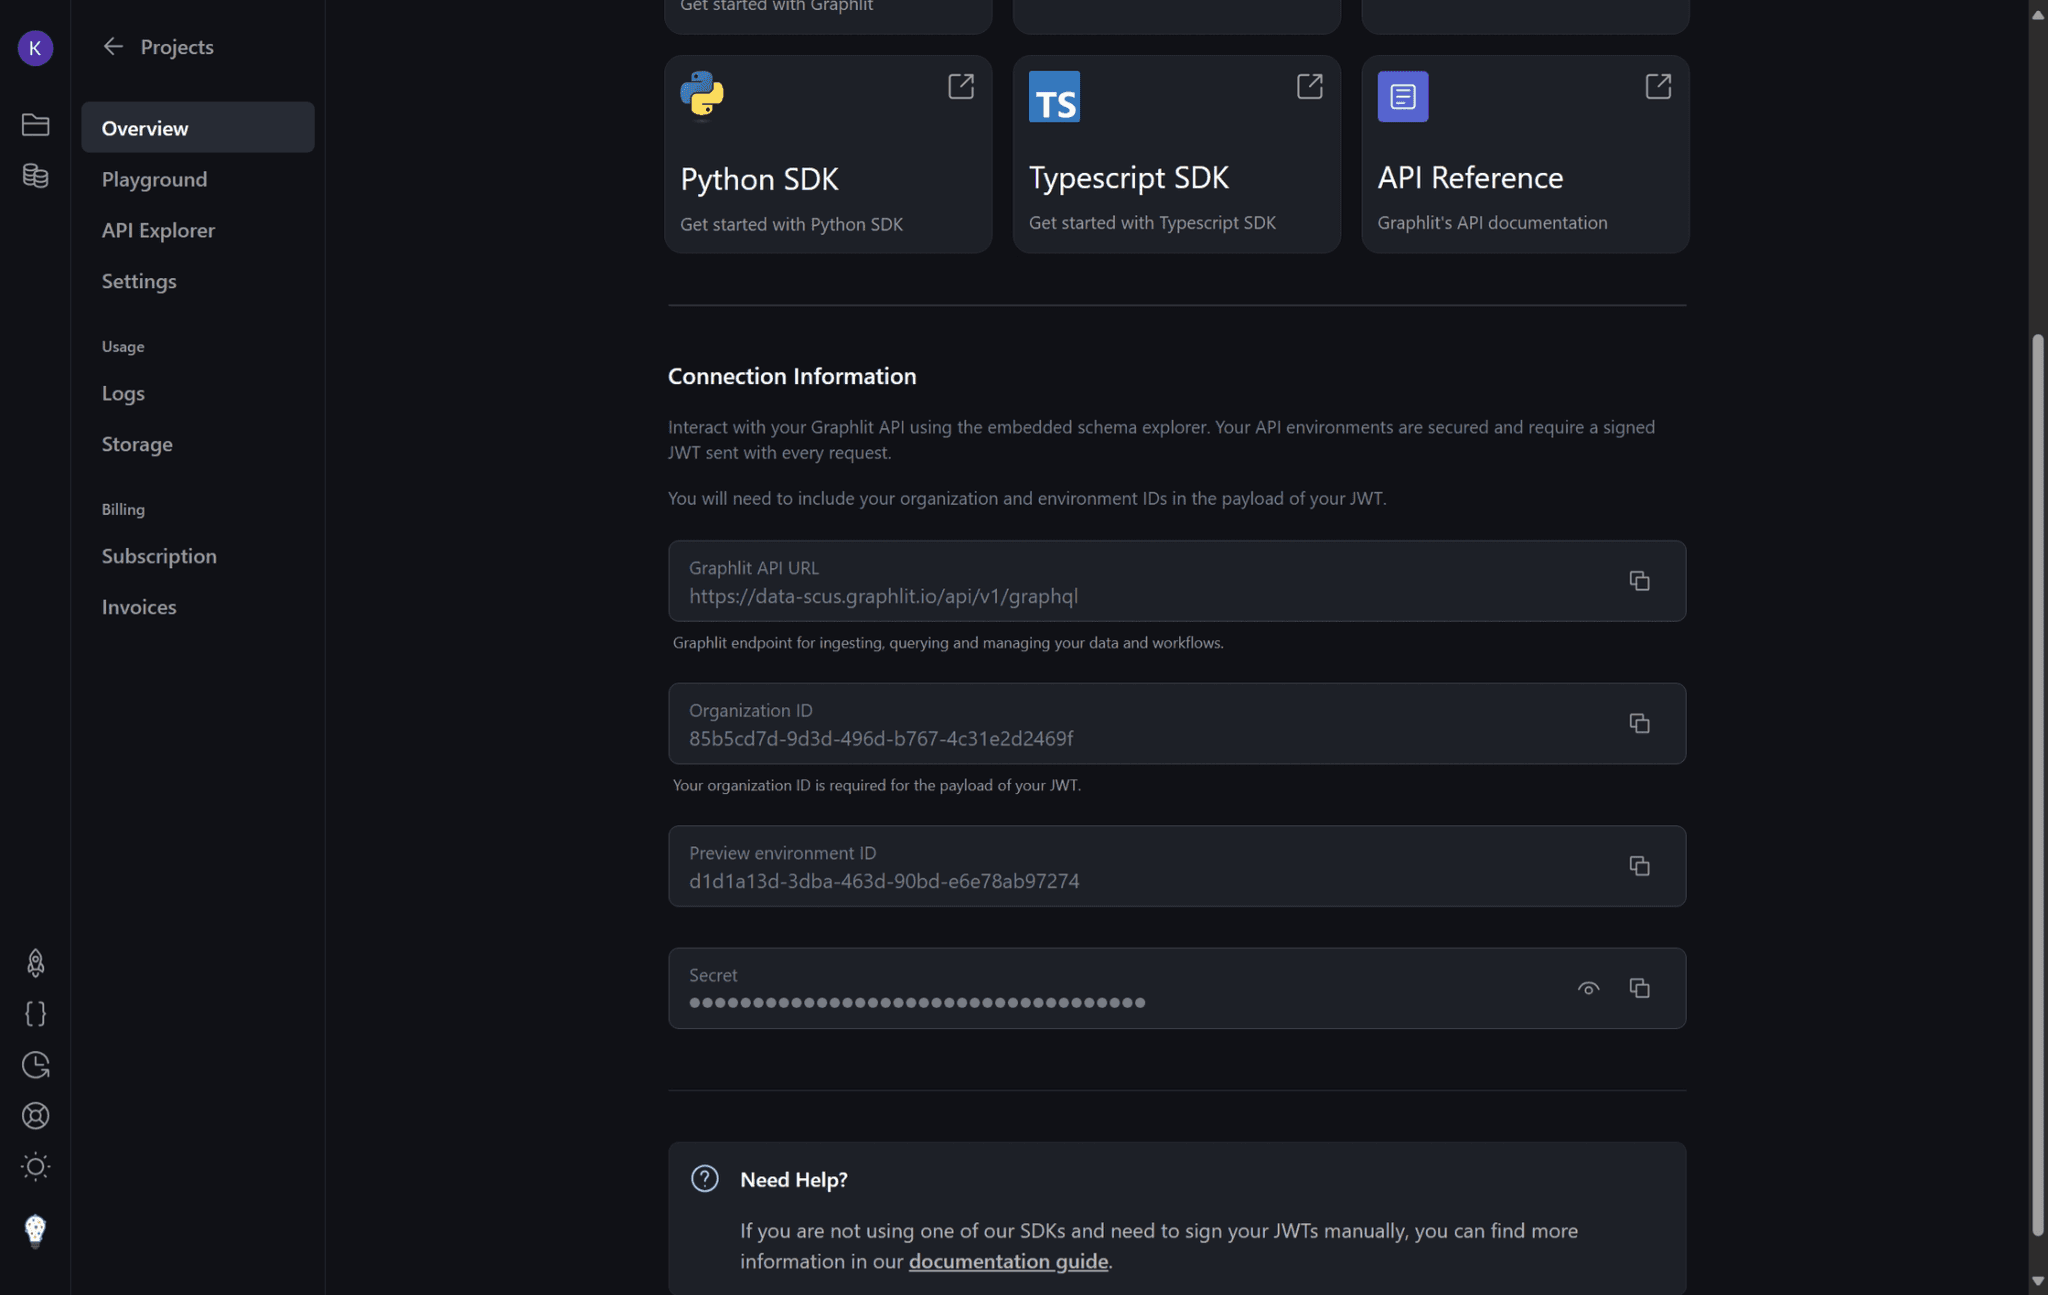Click the curly braces icon in sidebar
This screenshot has height=1295, width=2048.
click(x=35, y=1013)
